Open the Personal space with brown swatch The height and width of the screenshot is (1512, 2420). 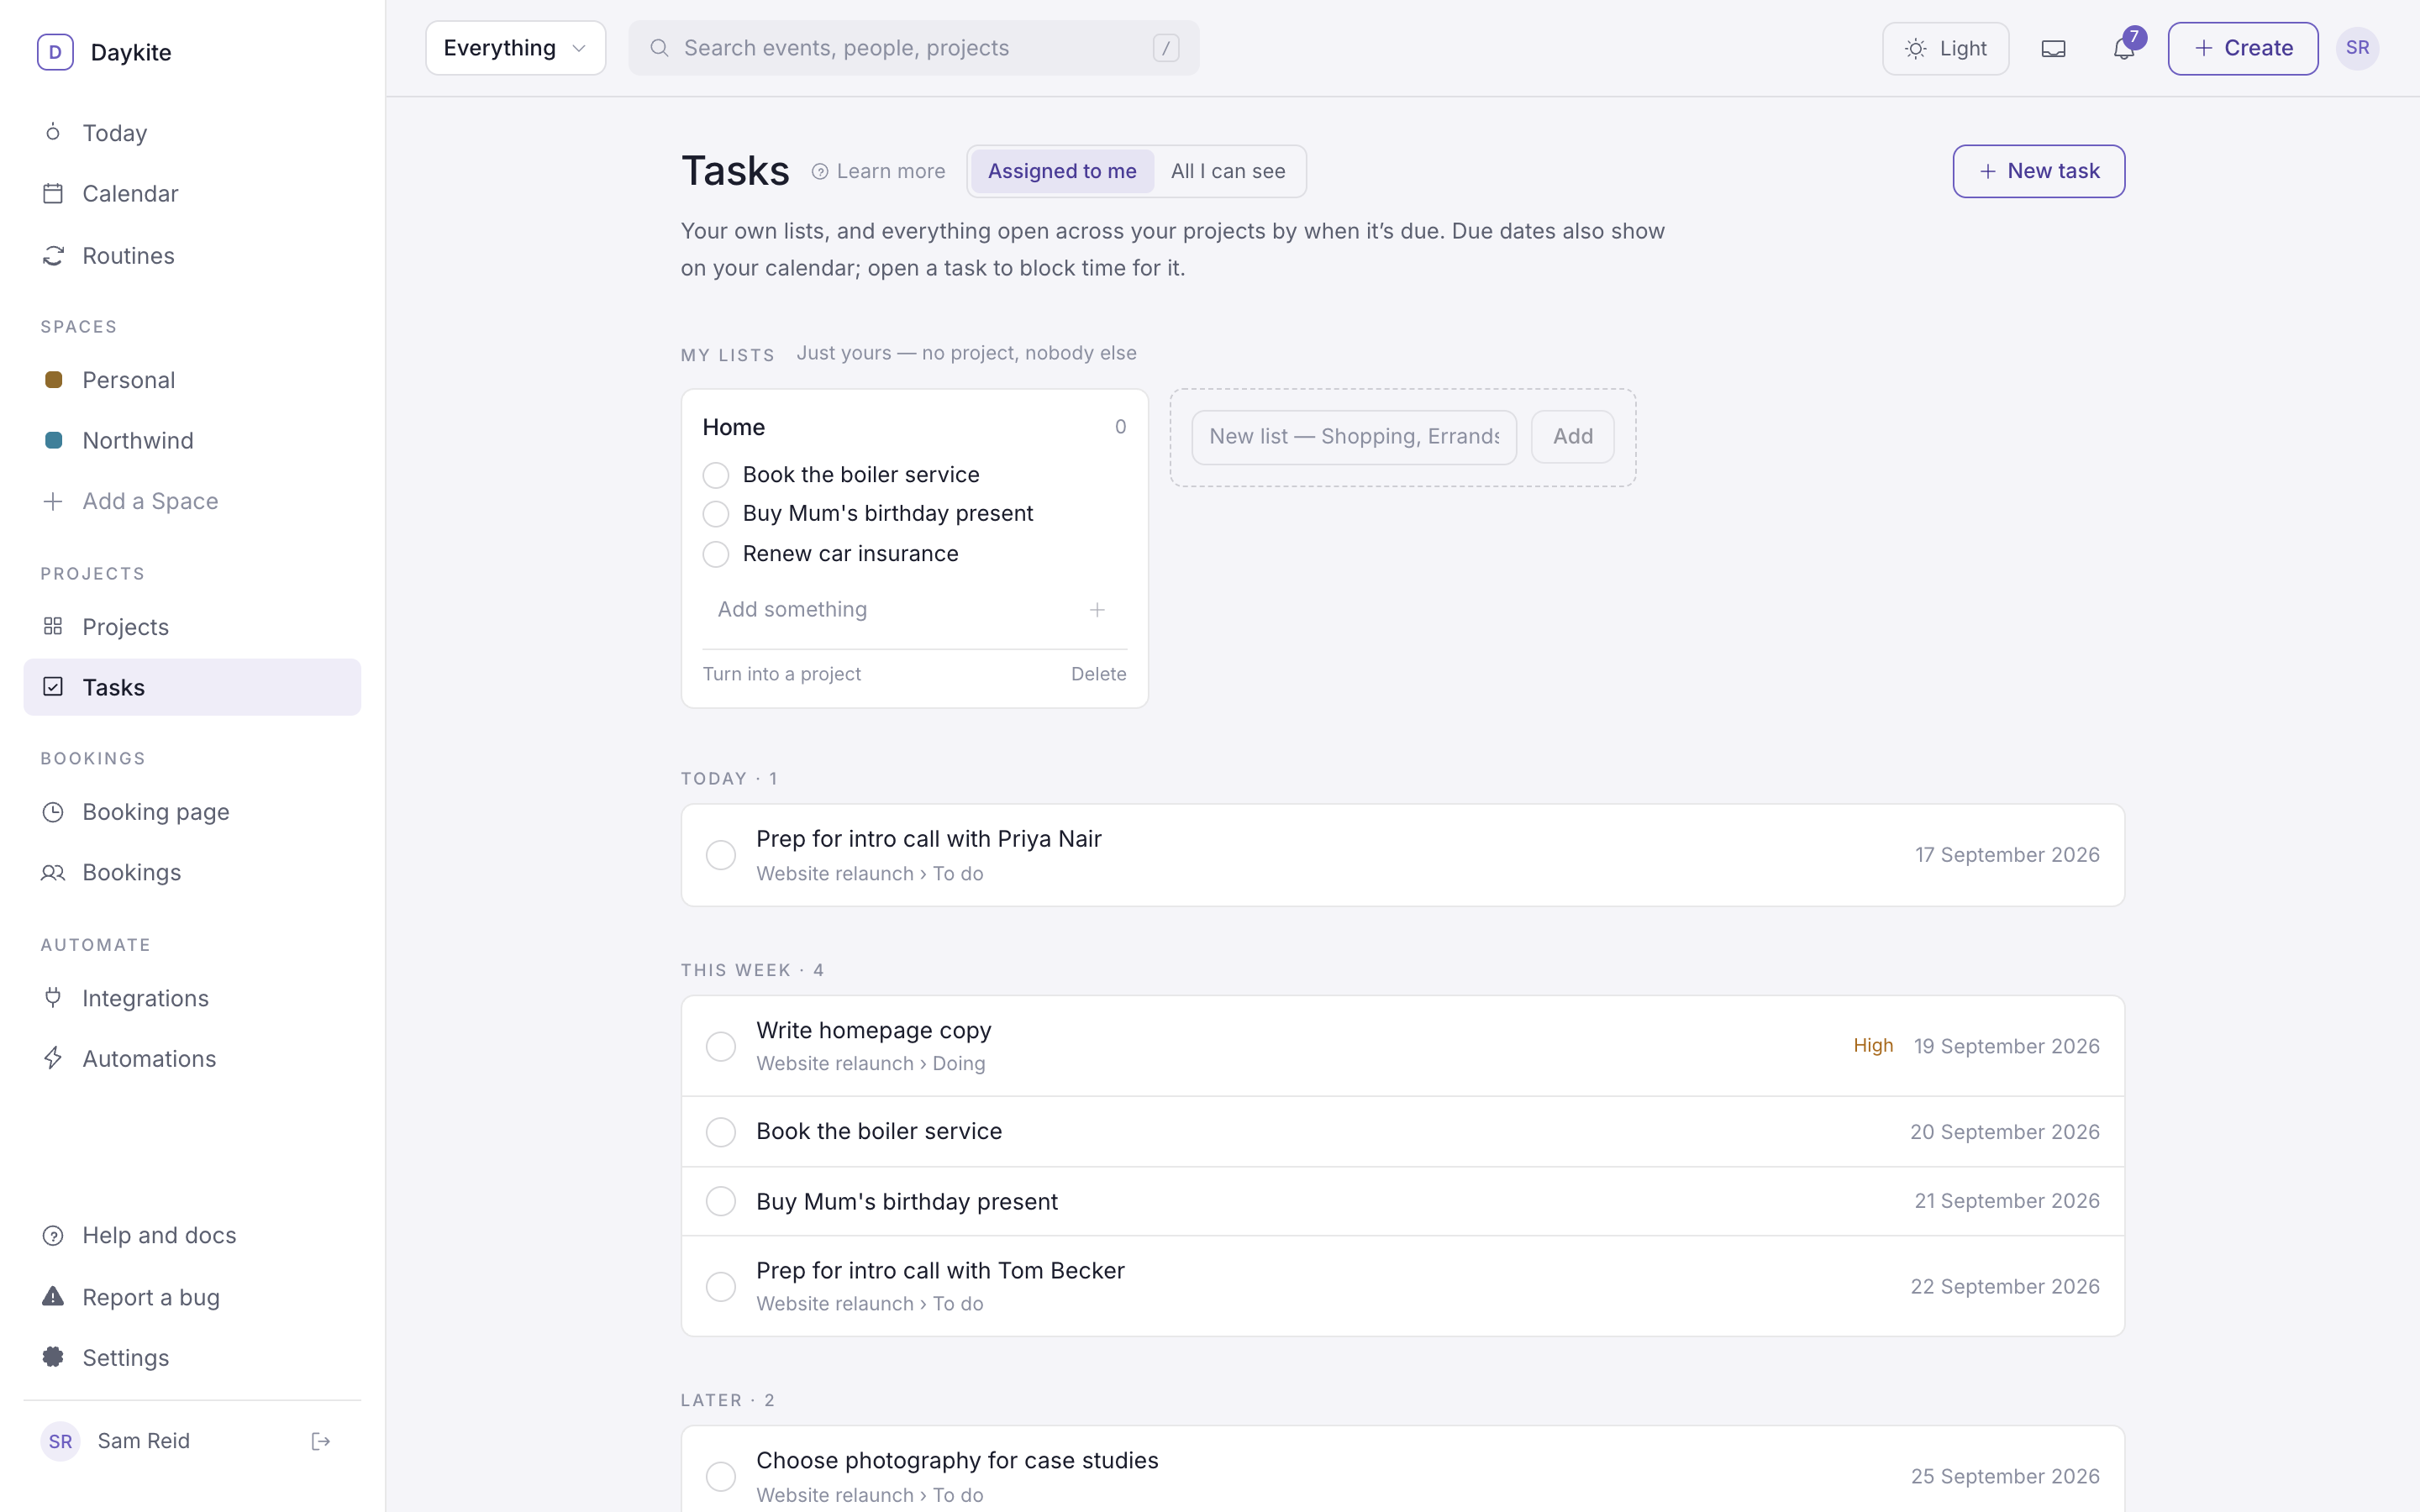[x=192, y=380]
